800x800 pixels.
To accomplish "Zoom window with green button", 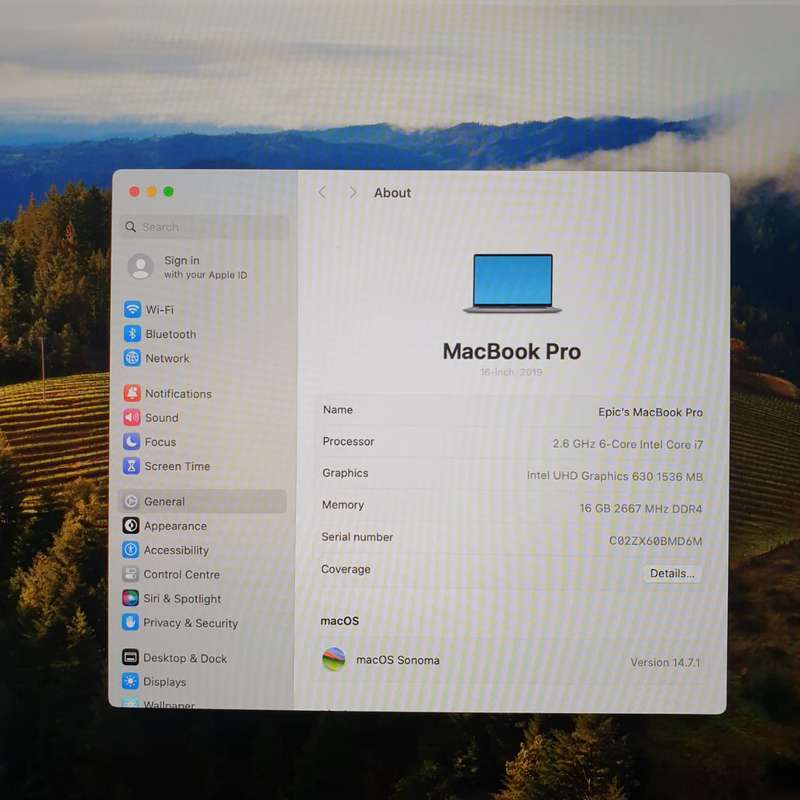I will pos(168,191).
